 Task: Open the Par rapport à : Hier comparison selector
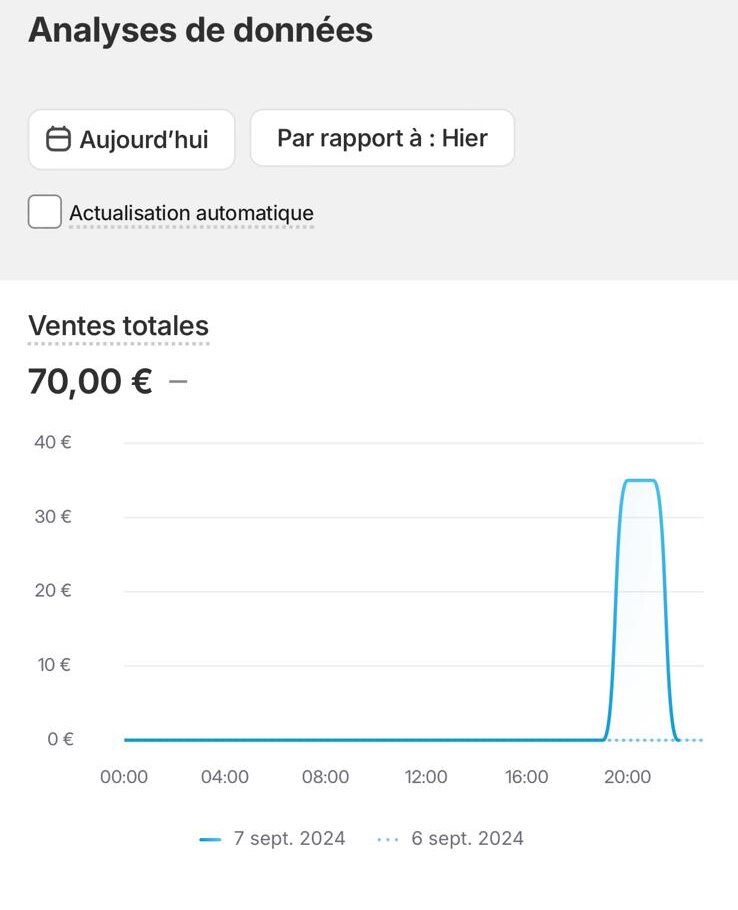(382, 138)
